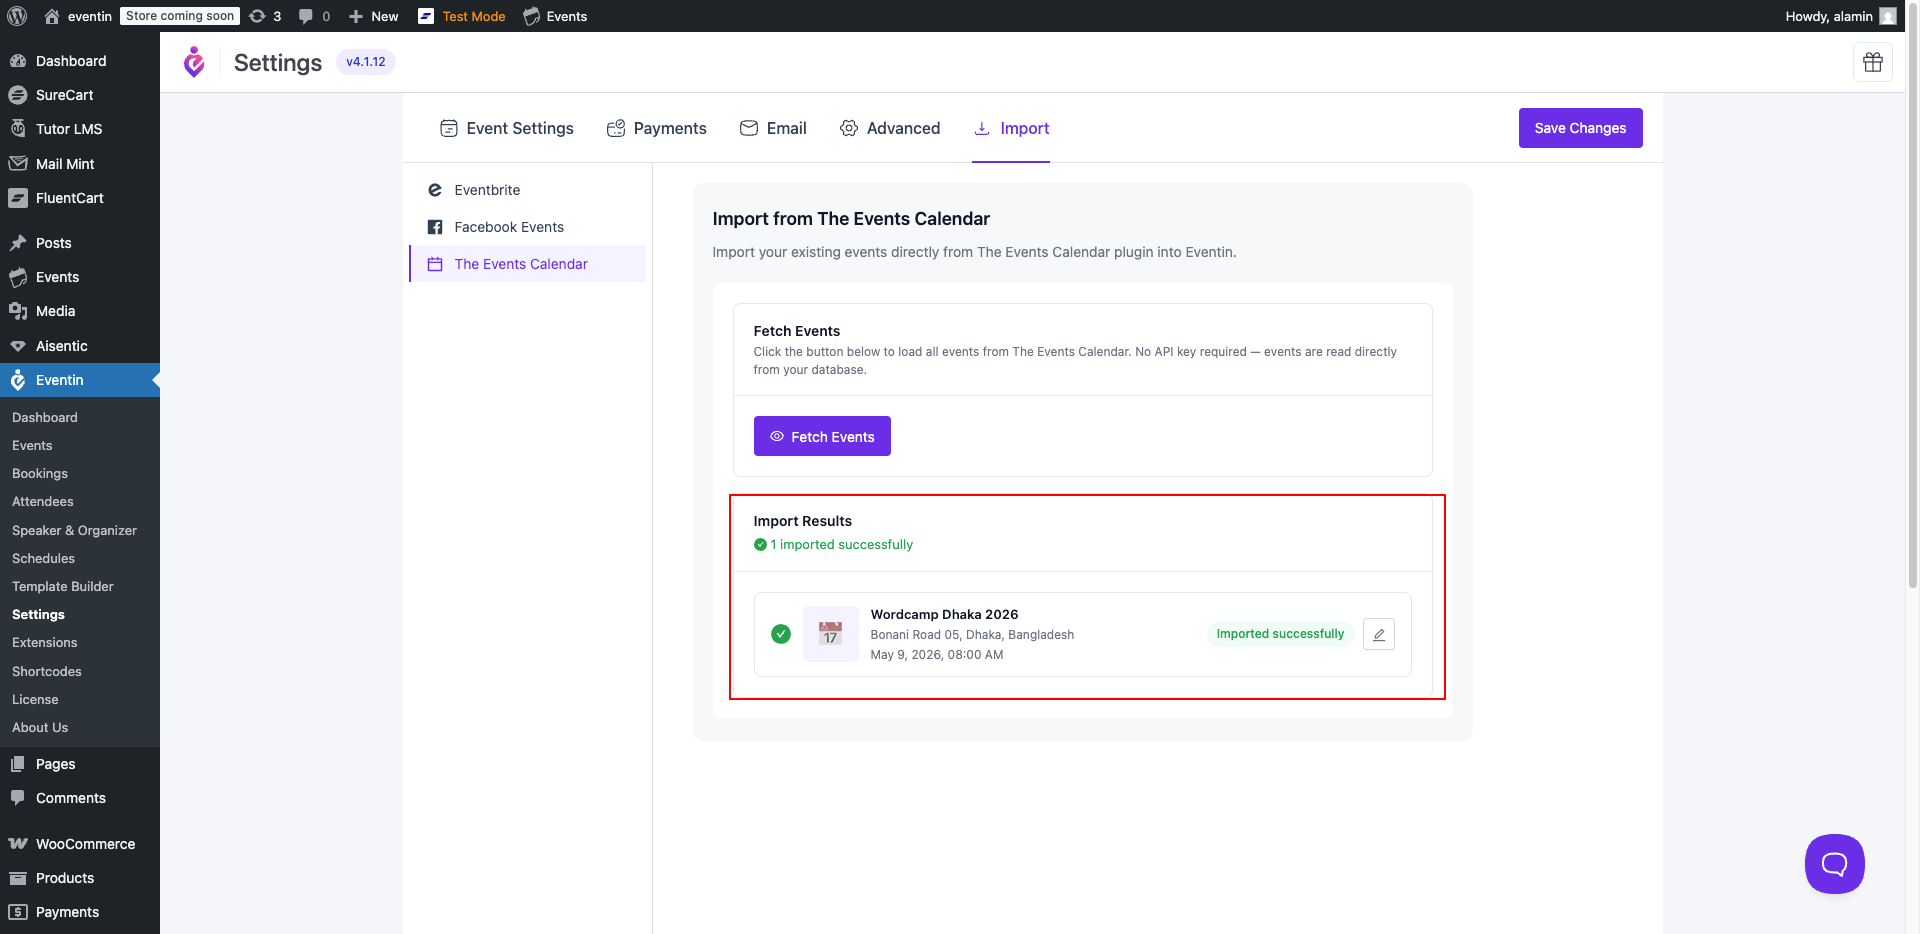
Task: Open the updates icon showing 3
Action: point(265,16)
